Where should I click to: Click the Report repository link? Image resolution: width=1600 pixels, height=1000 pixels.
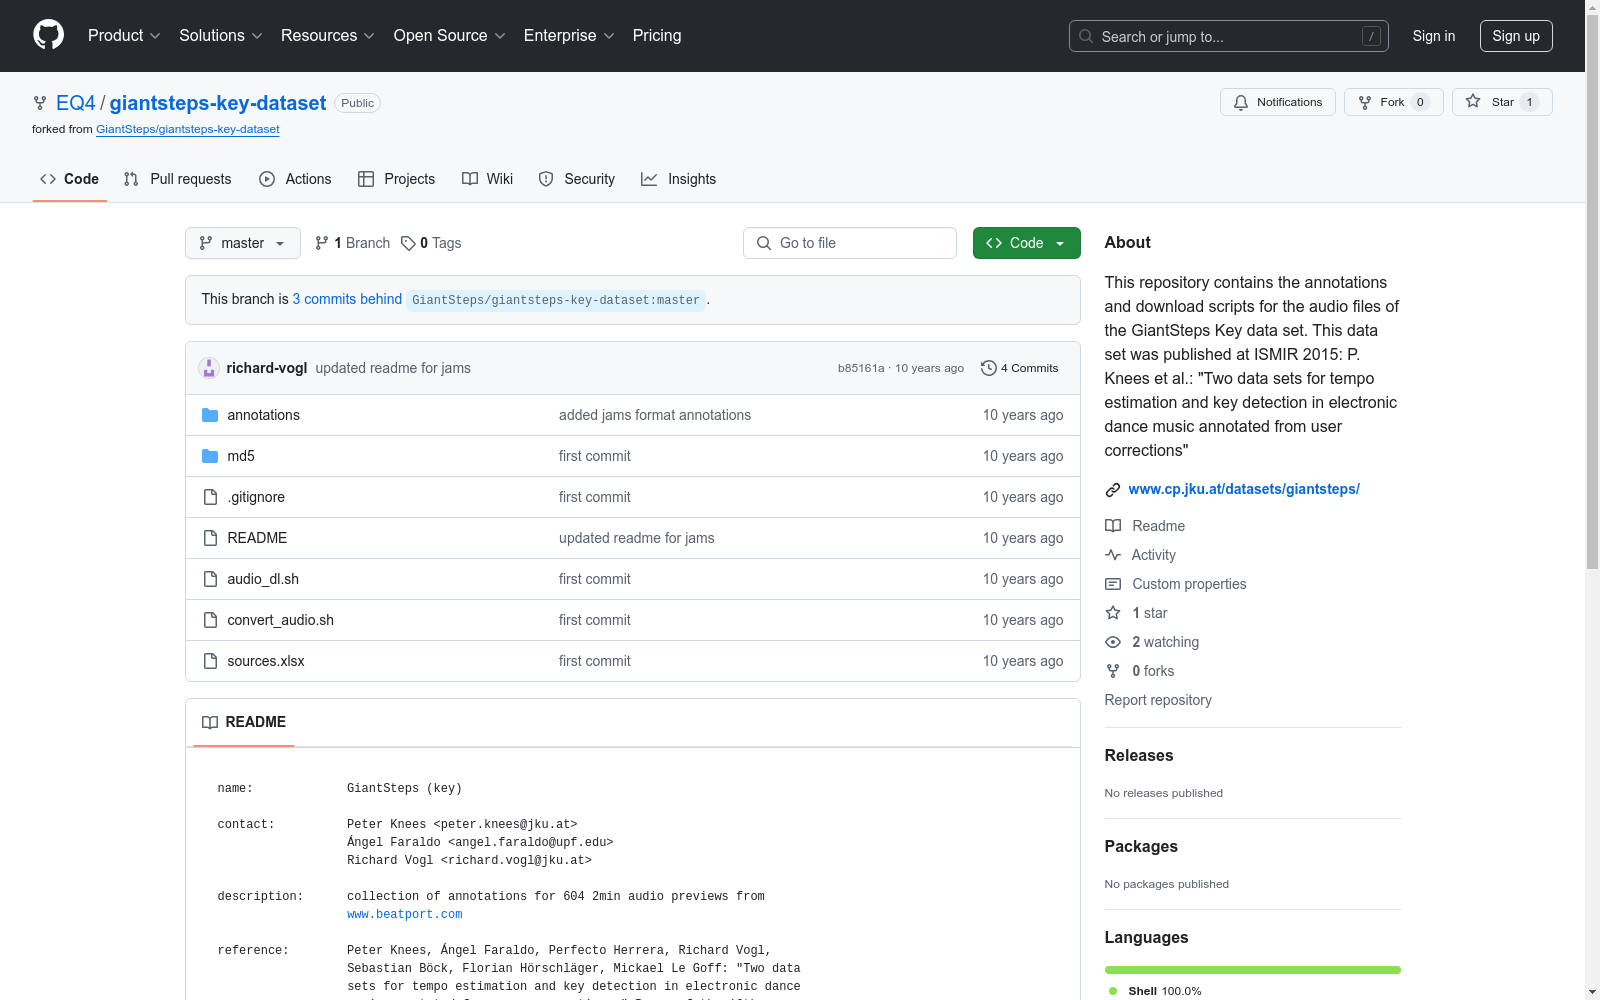pyautogui.click(x=1158, y=700)
